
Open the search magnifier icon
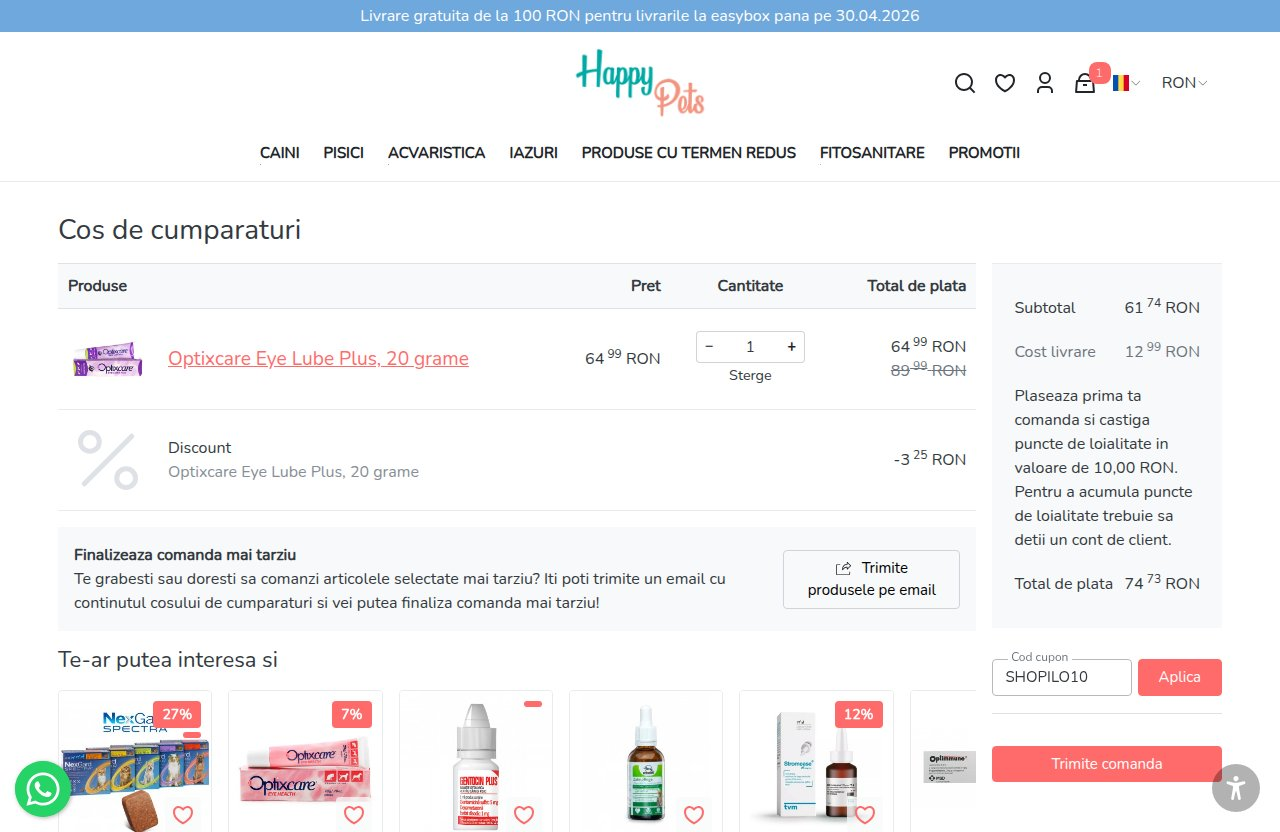click(965, 83)
